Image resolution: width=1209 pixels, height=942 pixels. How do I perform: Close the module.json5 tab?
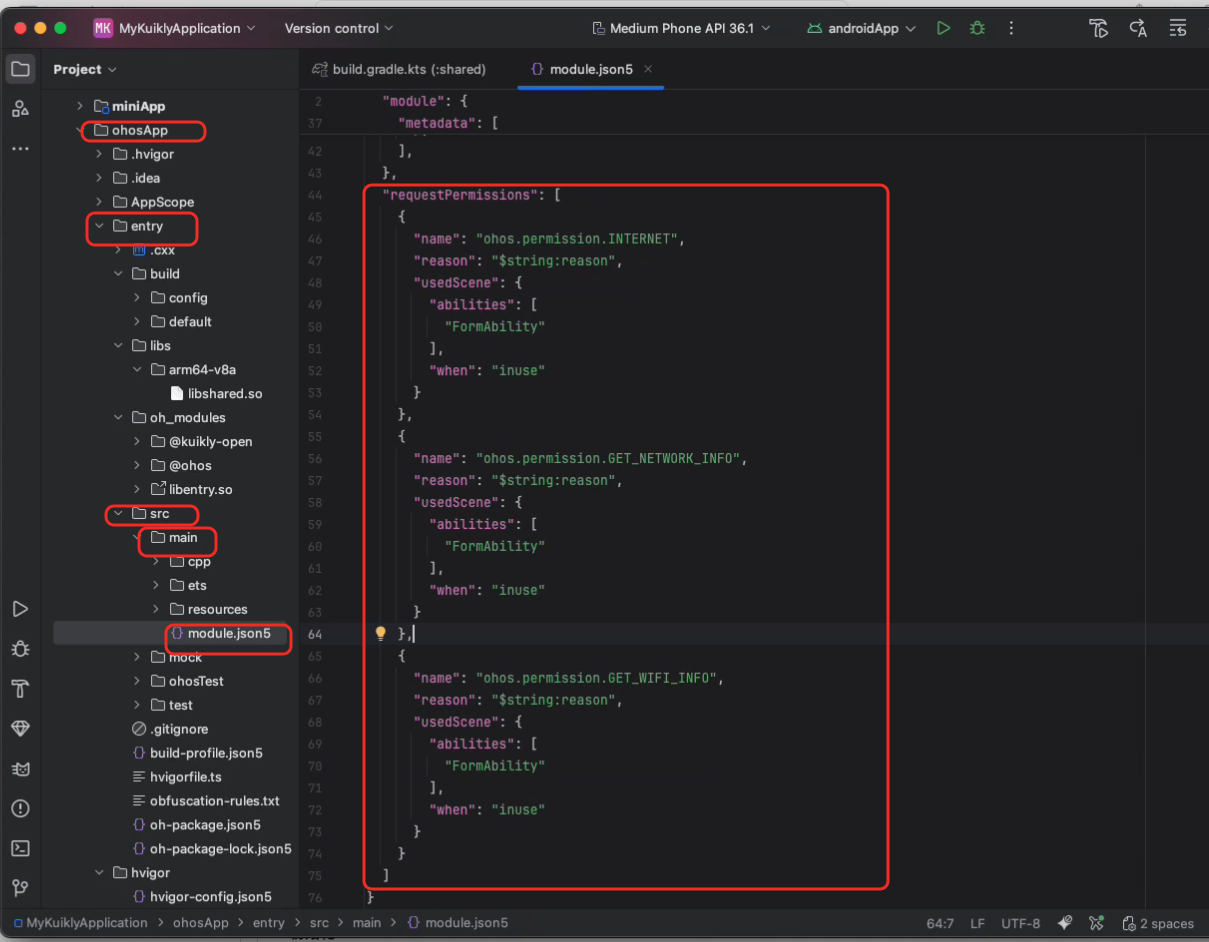point(648,69)
